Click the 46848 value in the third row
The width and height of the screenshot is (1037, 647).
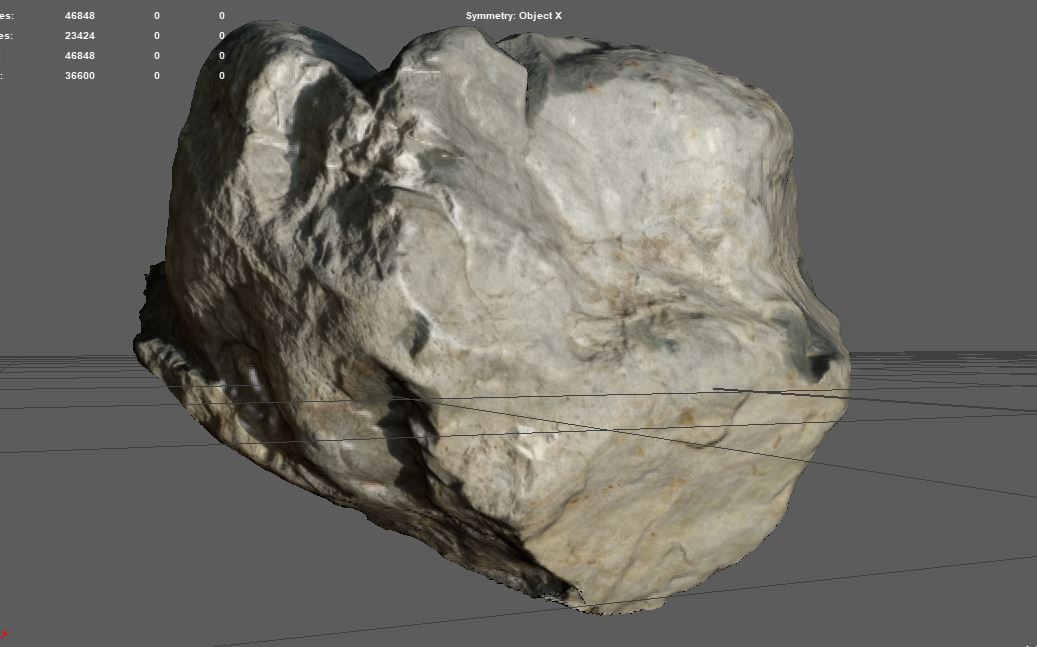pyautogui.click(x=79, y=56)
